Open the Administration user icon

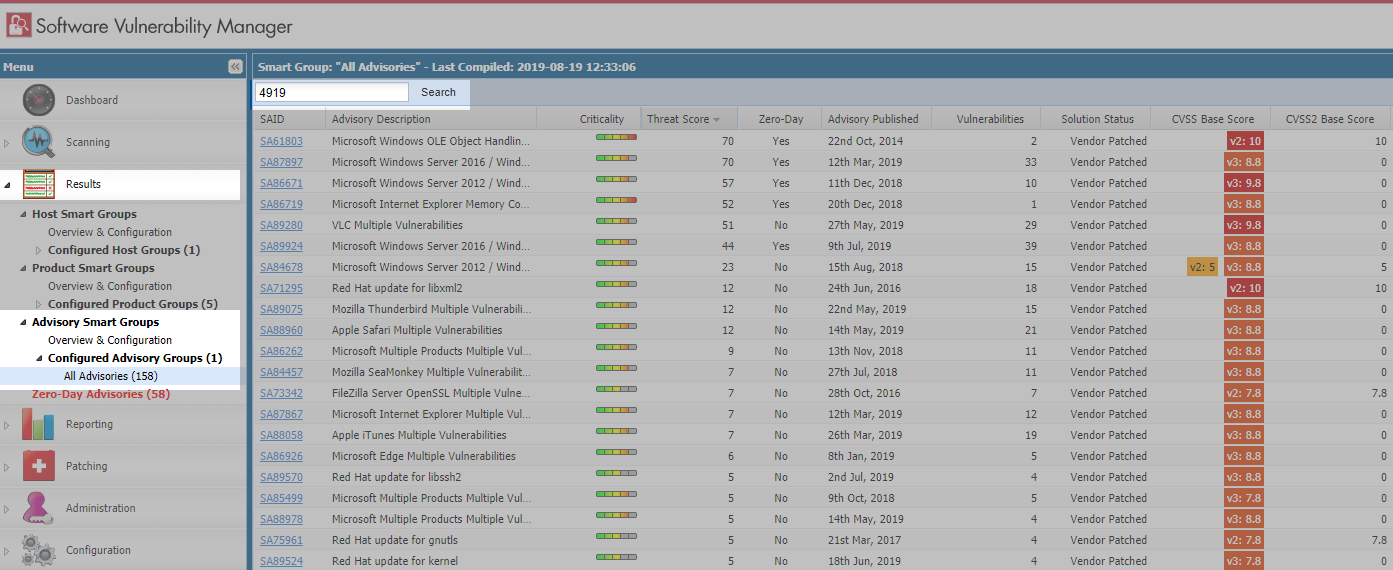(38, 508)
